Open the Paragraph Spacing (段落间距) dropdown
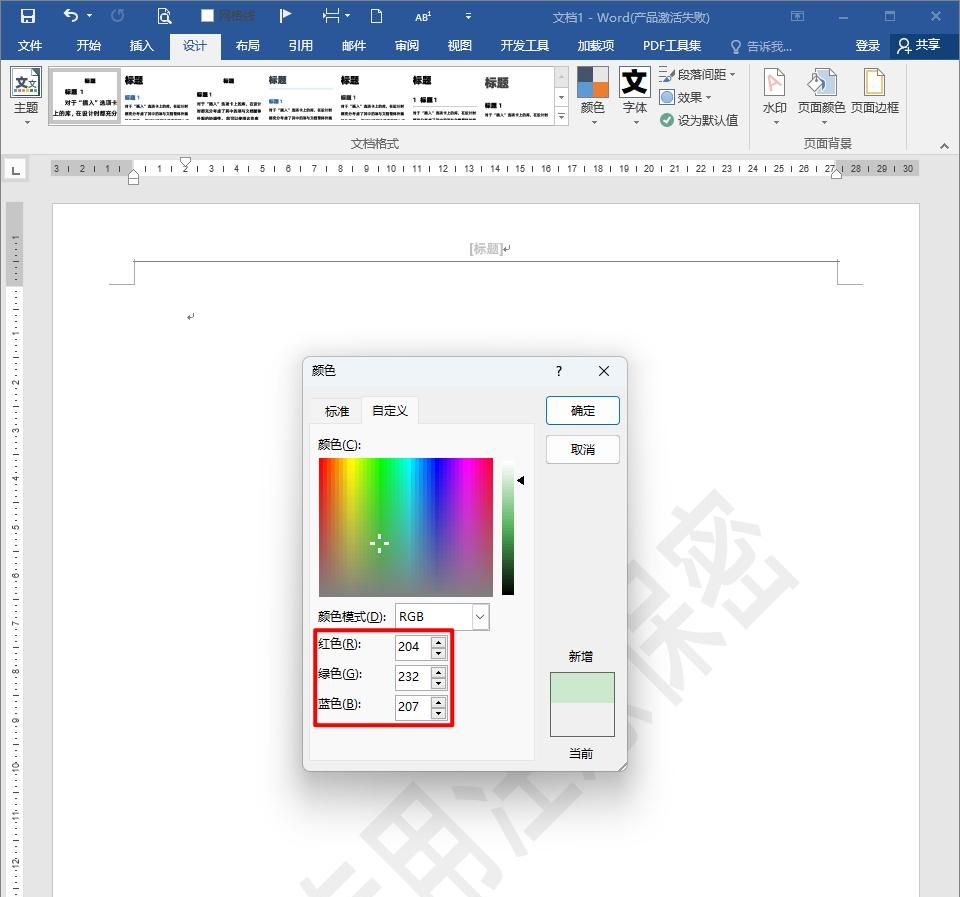This screenshot has height=897, width=960. pos(700,74)
